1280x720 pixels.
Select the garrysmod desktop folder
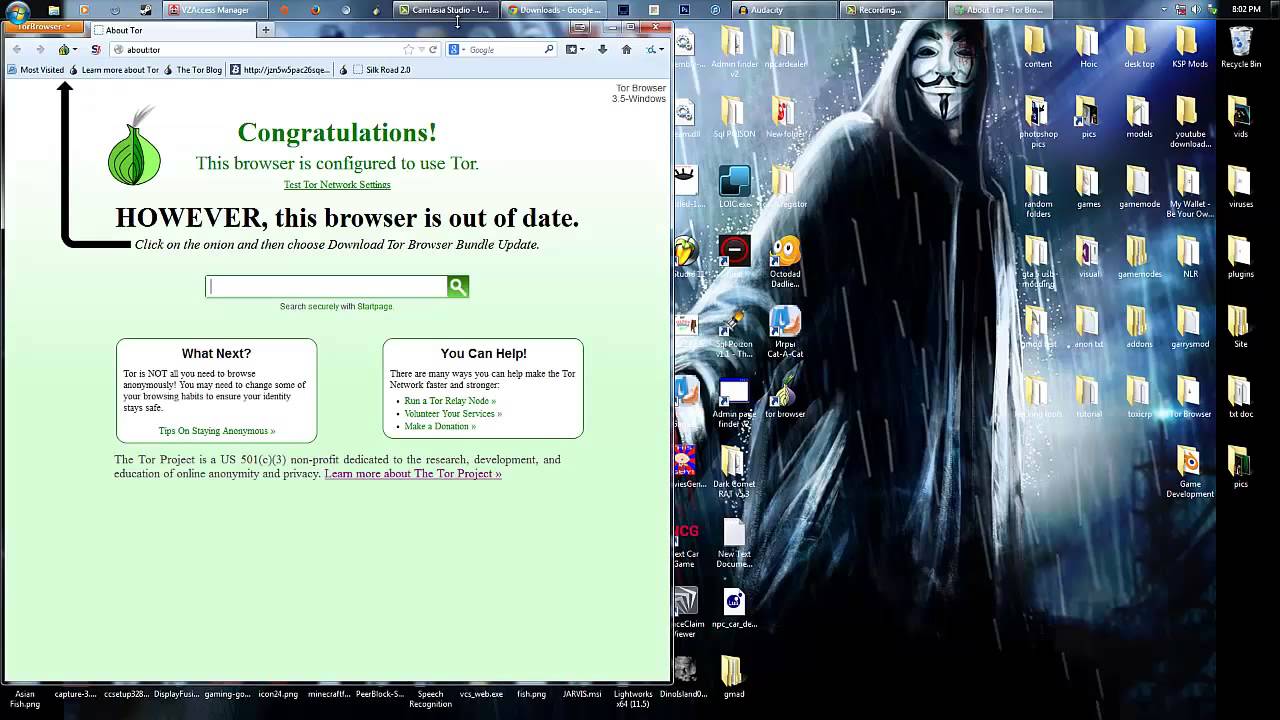(1189, 327)
